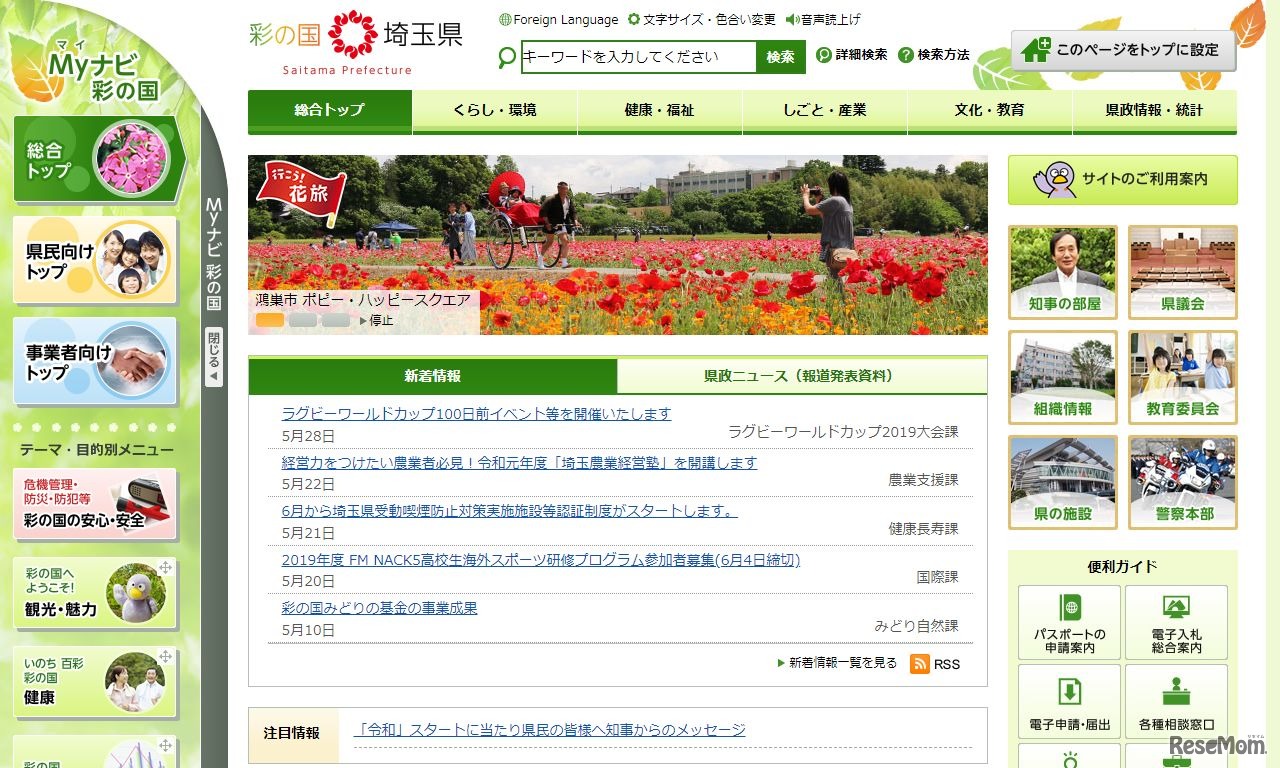The height and width of the screenshot is (768, 1280).
Task: Open 詳細検索 advanced search
Action: click(x=852, y=55)
